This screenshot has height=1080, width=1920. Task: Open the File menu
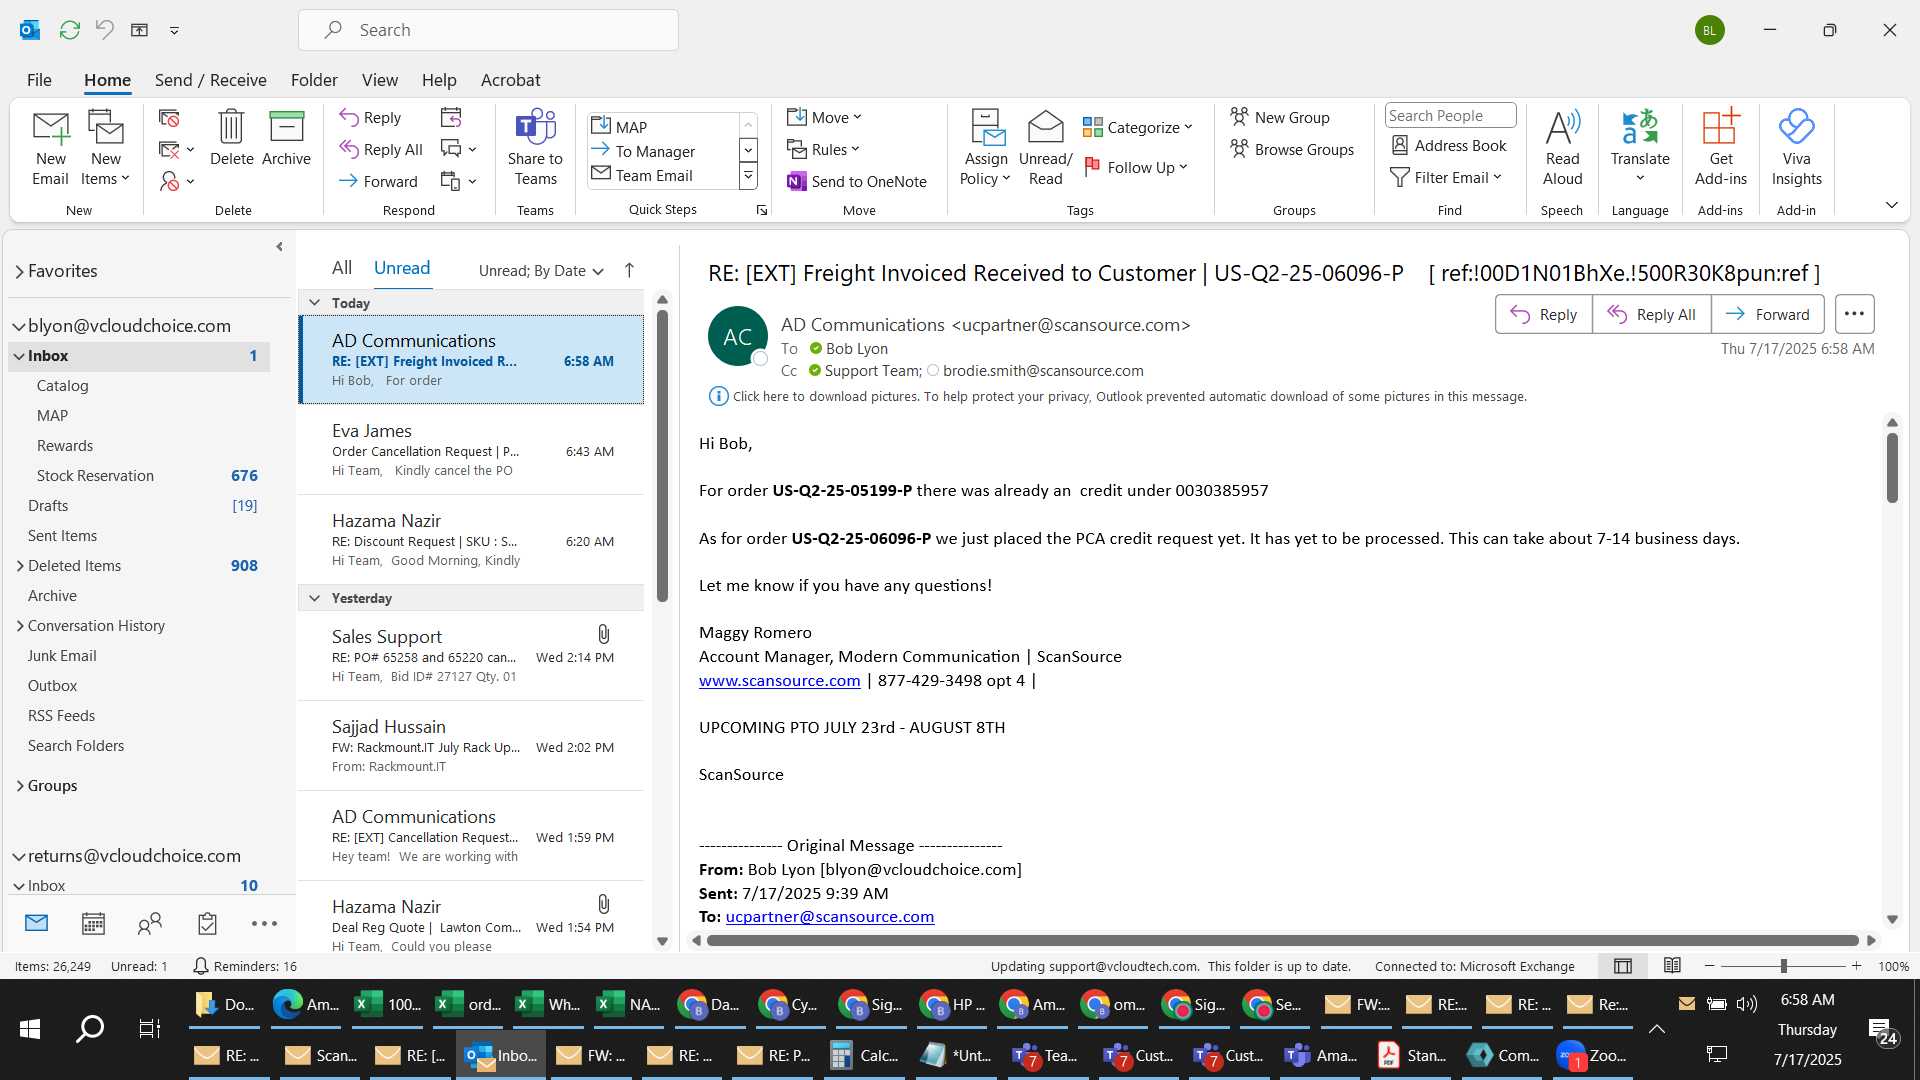pyautogui.click(x=39, y=80)
